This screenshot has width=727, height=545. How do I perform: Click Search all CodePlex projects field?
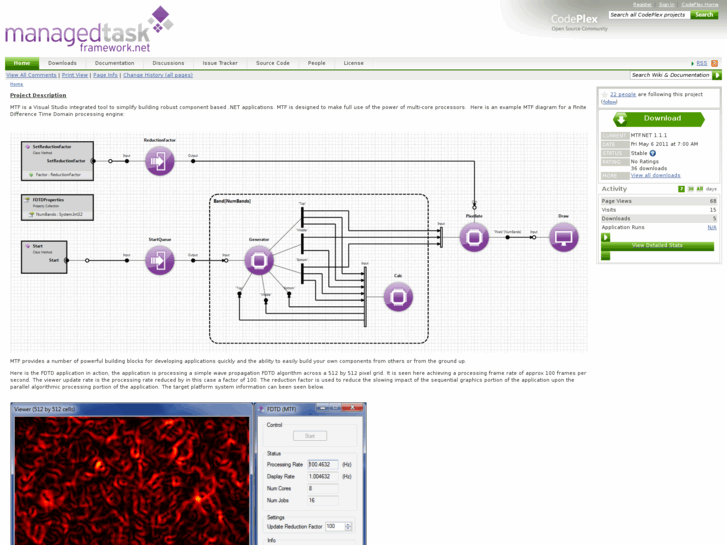point(649,15)
